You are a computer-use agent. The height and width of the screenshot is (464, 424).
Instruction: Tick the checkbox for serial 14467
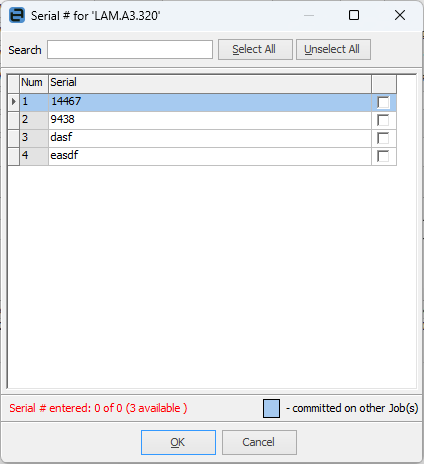click(x=383, y=103)
